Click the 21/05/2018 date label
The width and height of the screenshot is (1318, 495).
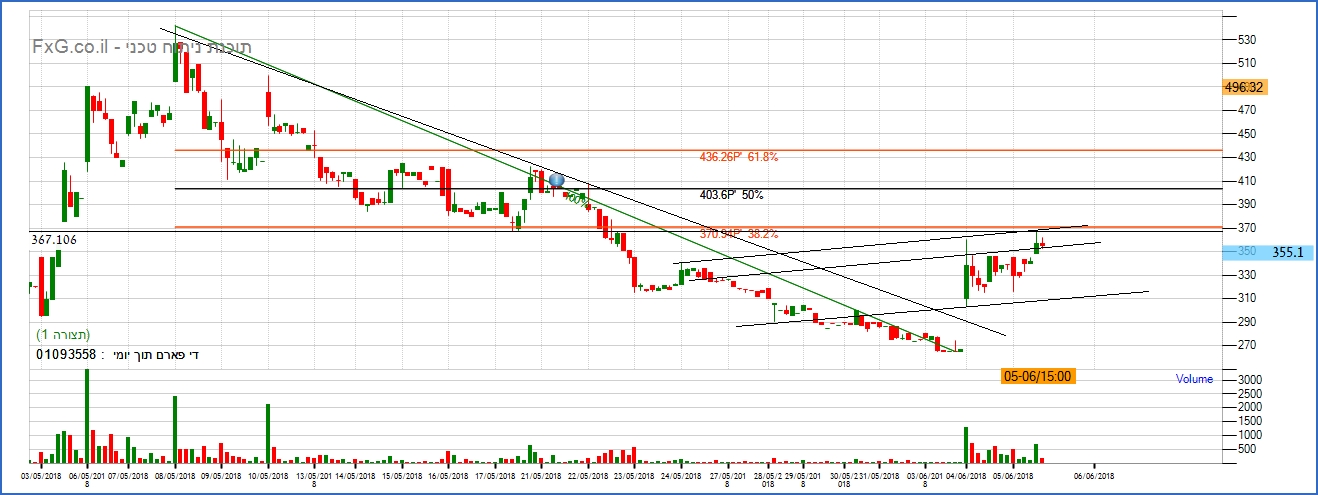pos(540,476)
